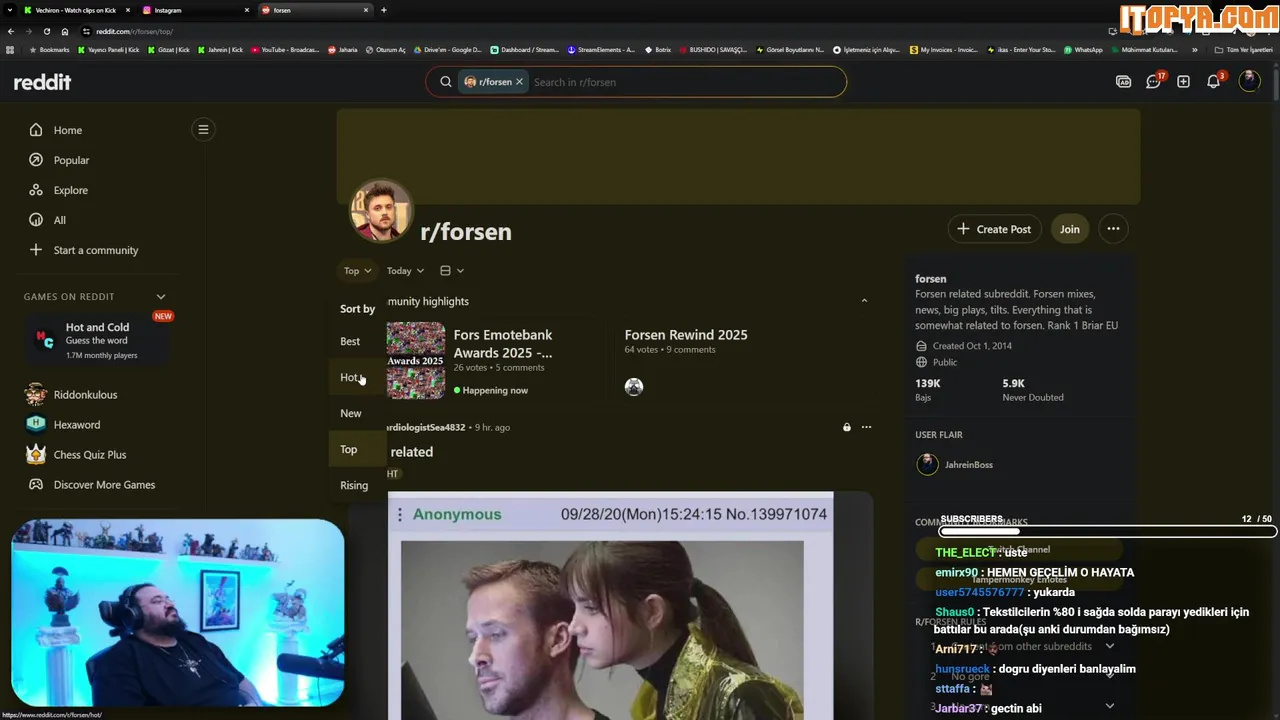Open Home in the left sidebar

[68, 130]
